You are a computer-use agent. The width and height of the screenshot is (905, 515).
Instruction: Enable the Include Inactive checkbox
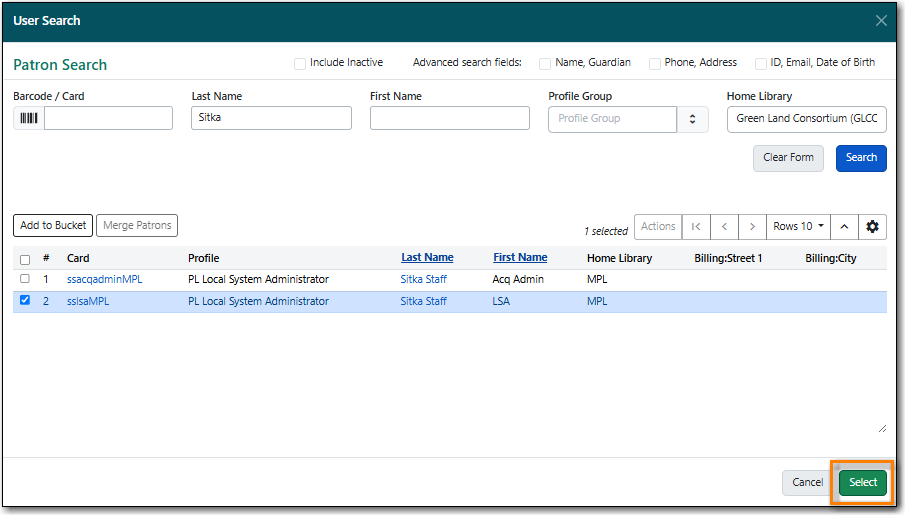click(300, 64)
